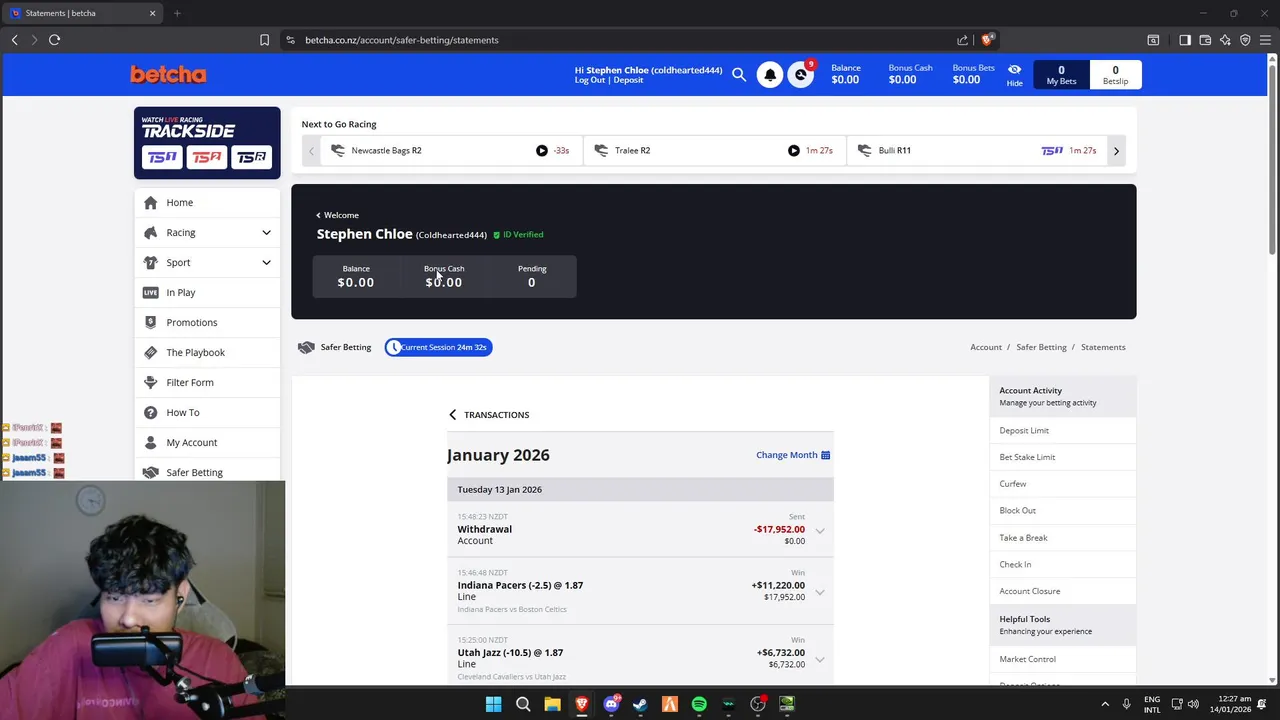
Task: Open the Change Month calendar picker
Action: coord(793,455)
